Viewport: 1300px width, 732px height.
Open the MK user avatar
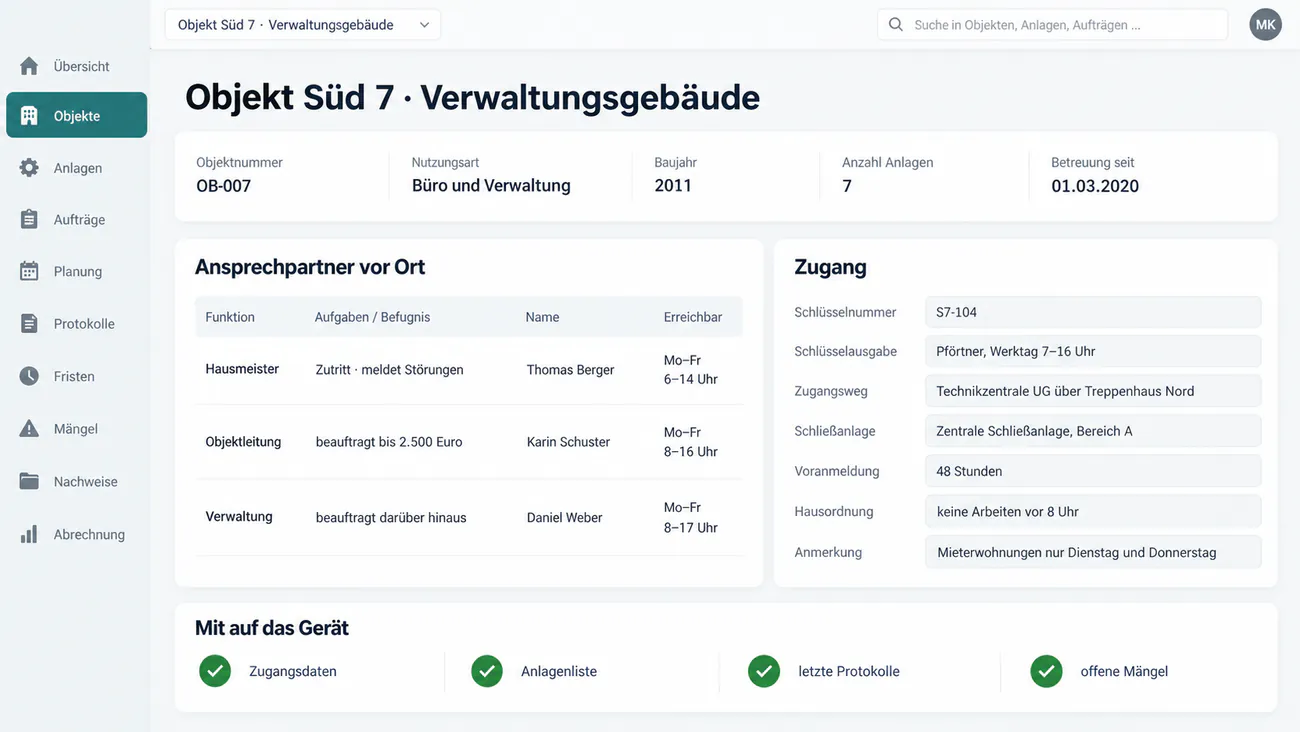[x=1265, y=25]
